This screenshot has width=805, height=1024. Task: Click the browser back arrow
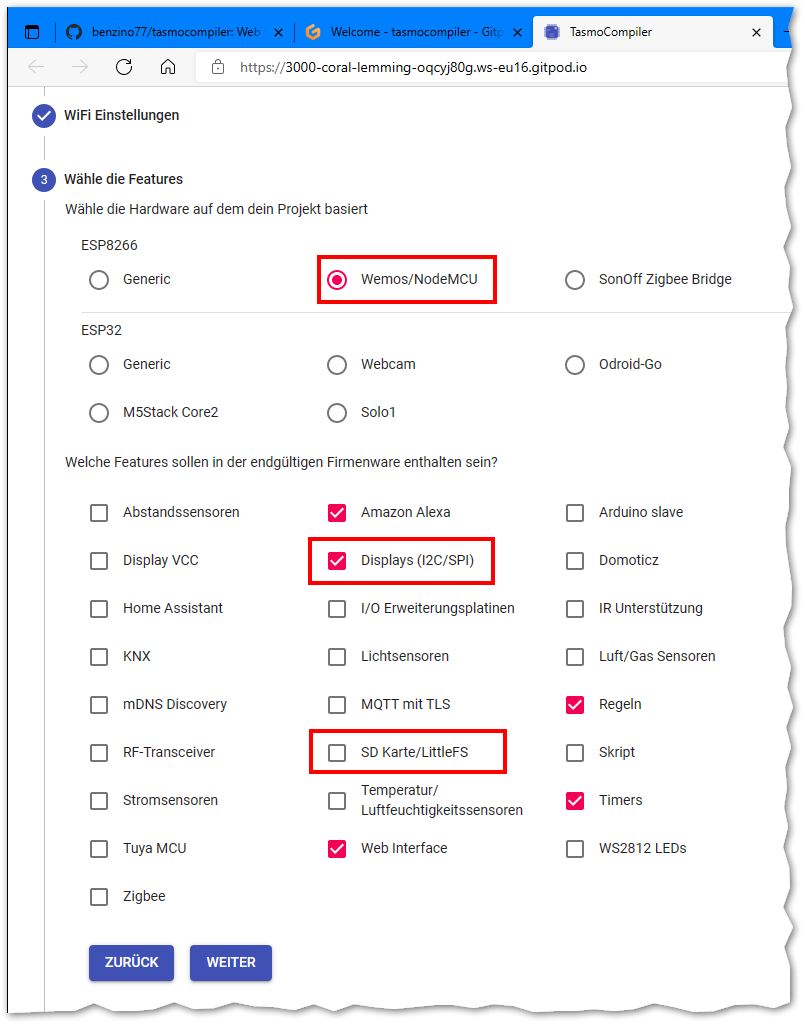coord(36,68)
